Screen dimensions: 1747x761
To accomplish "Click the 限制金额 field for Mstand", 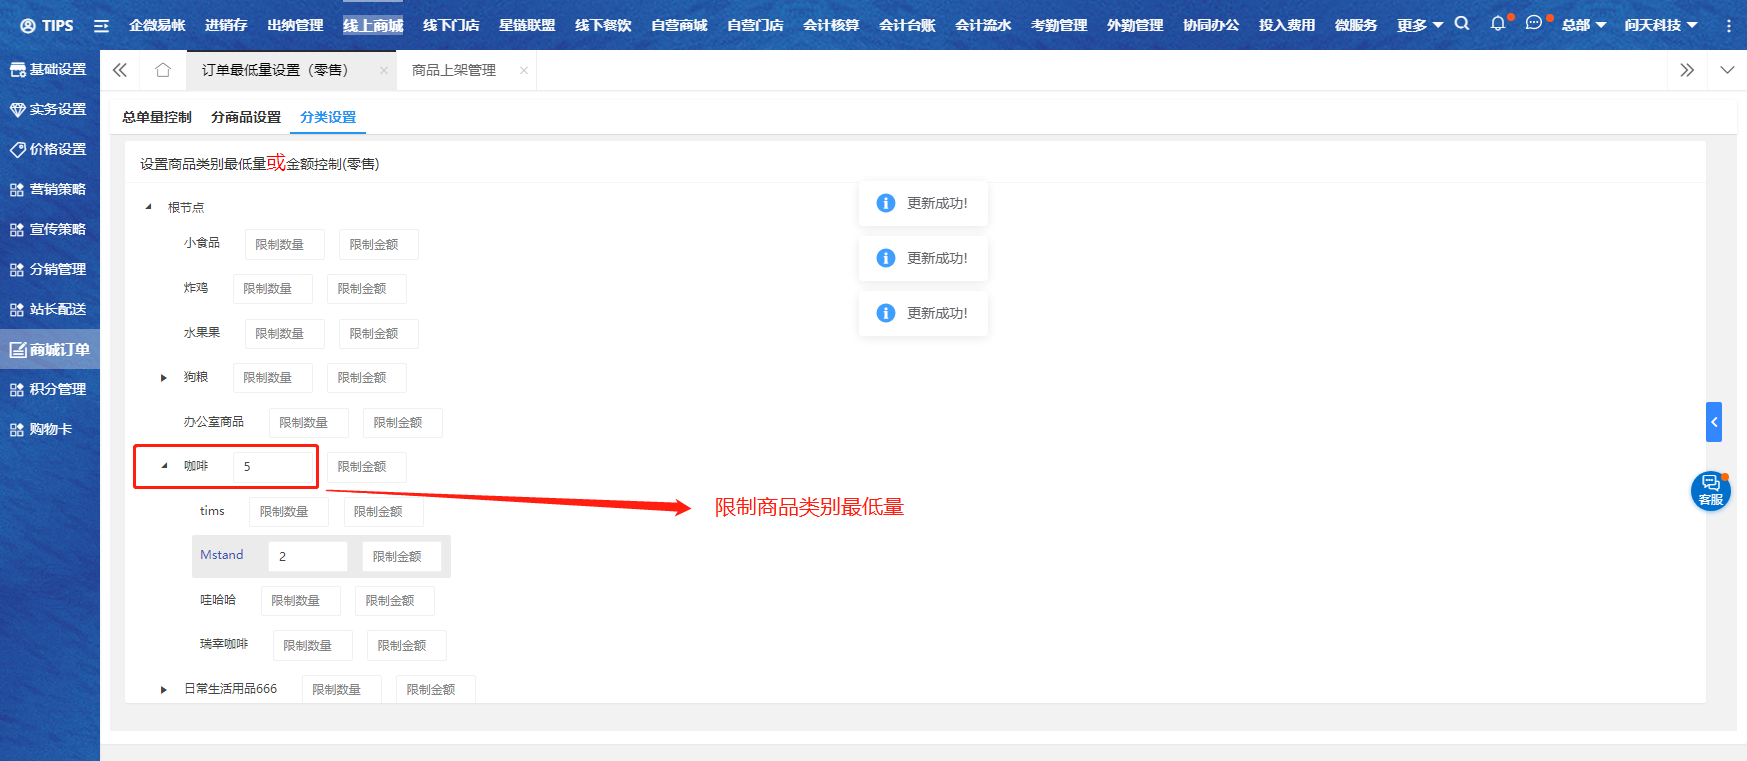I will (401, 556).
